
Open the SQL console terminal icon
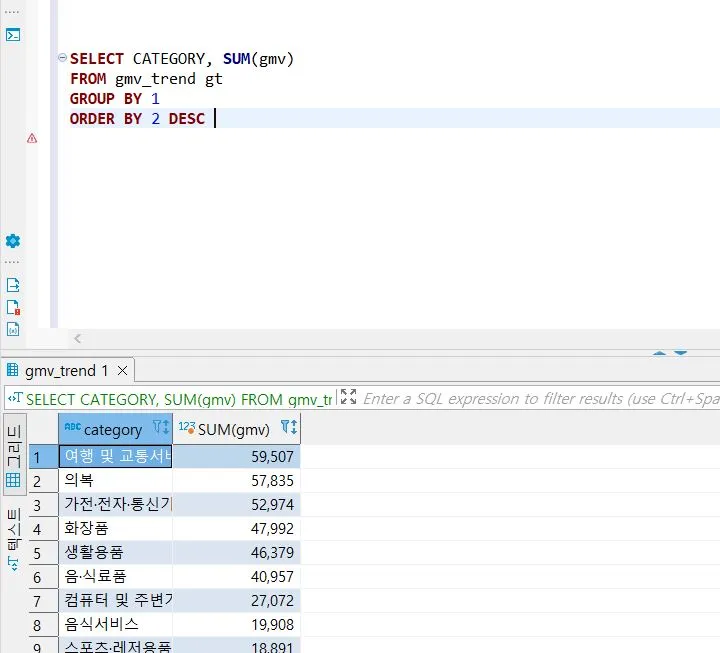click(13, 35)
